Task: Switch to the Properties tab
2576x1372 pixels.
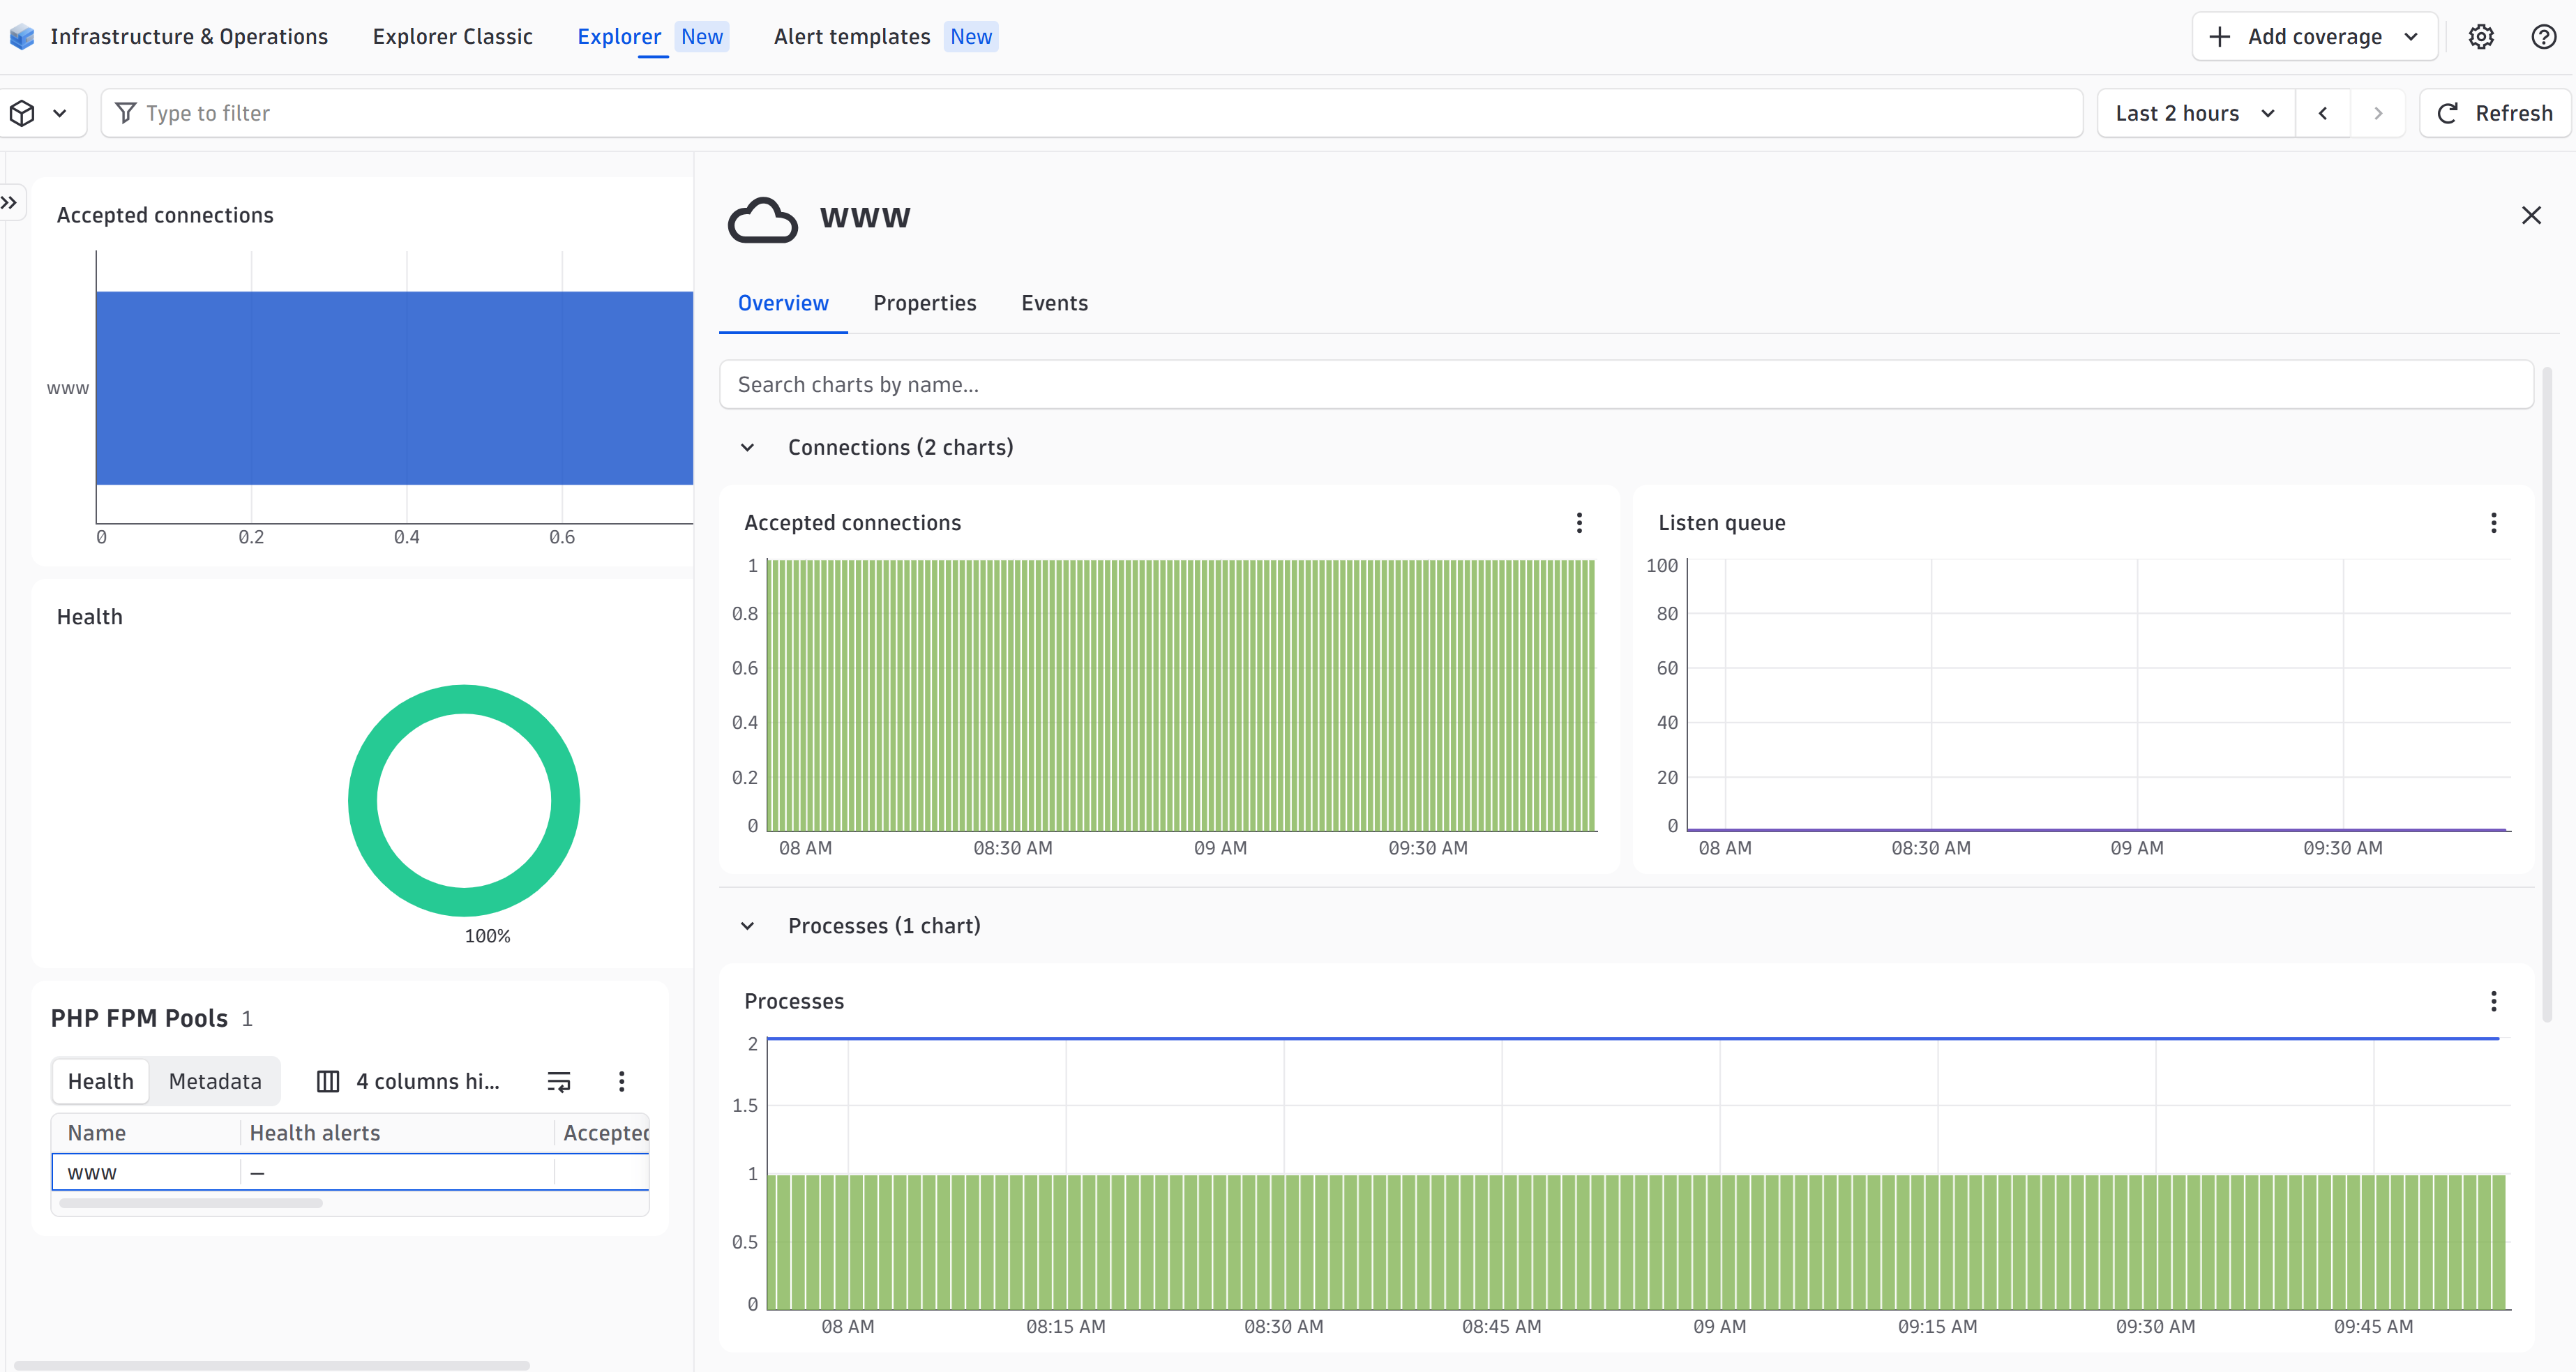Action: [x=924, y=303]
